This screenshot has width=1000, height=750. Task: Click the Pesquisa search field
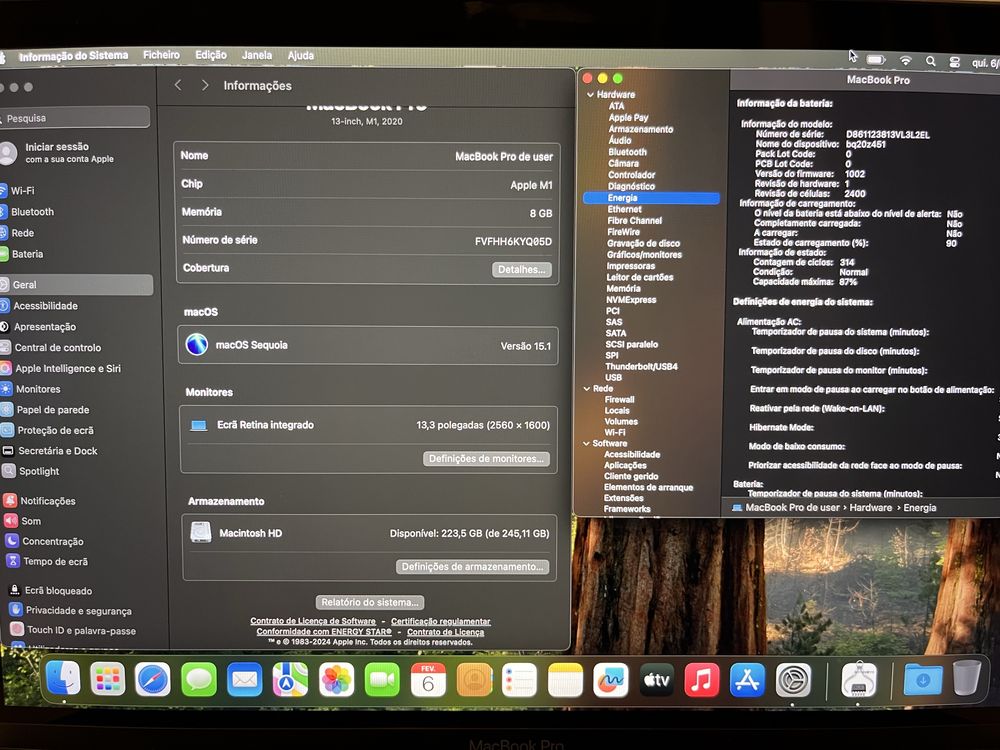[x=75, y=117]
